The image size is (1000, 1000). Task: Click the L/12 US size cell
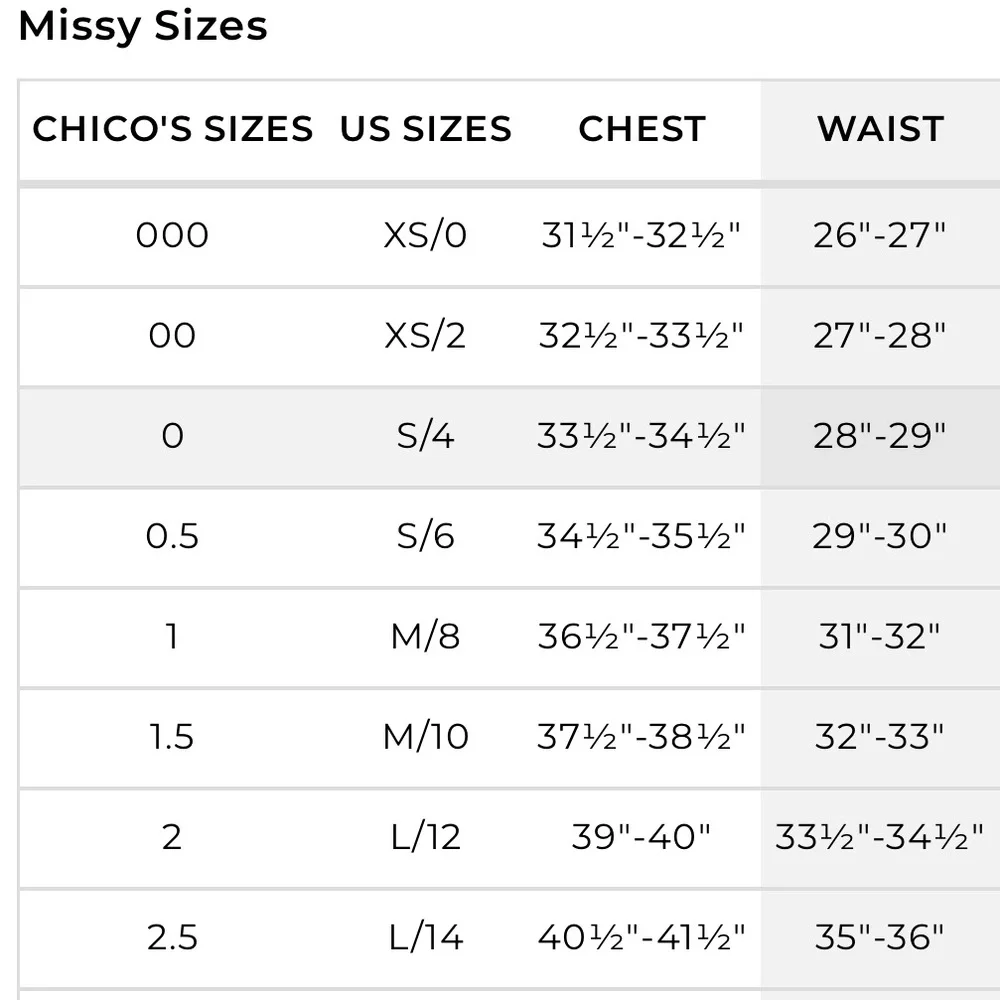click(425, 837)
